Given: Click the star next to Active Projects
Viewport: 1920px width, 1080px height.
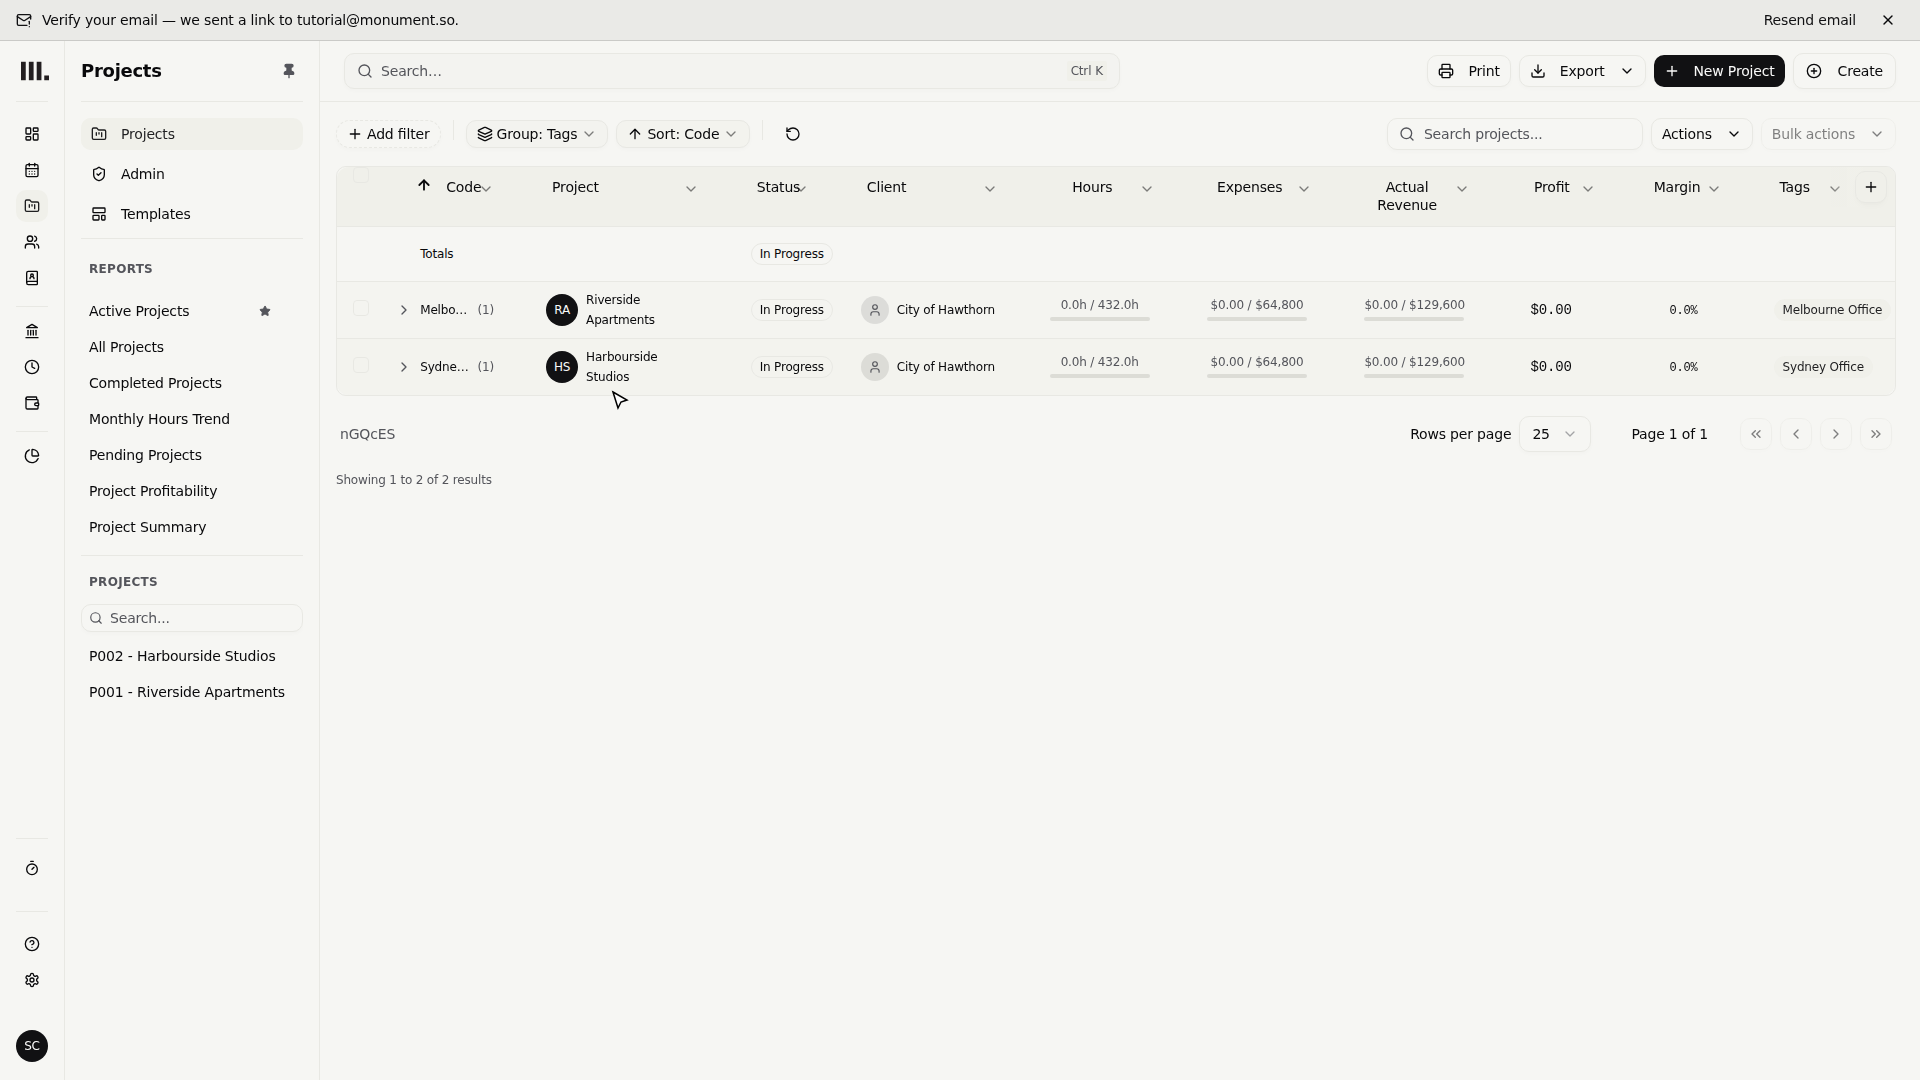Looking at the screenshot, I should 265,311.
